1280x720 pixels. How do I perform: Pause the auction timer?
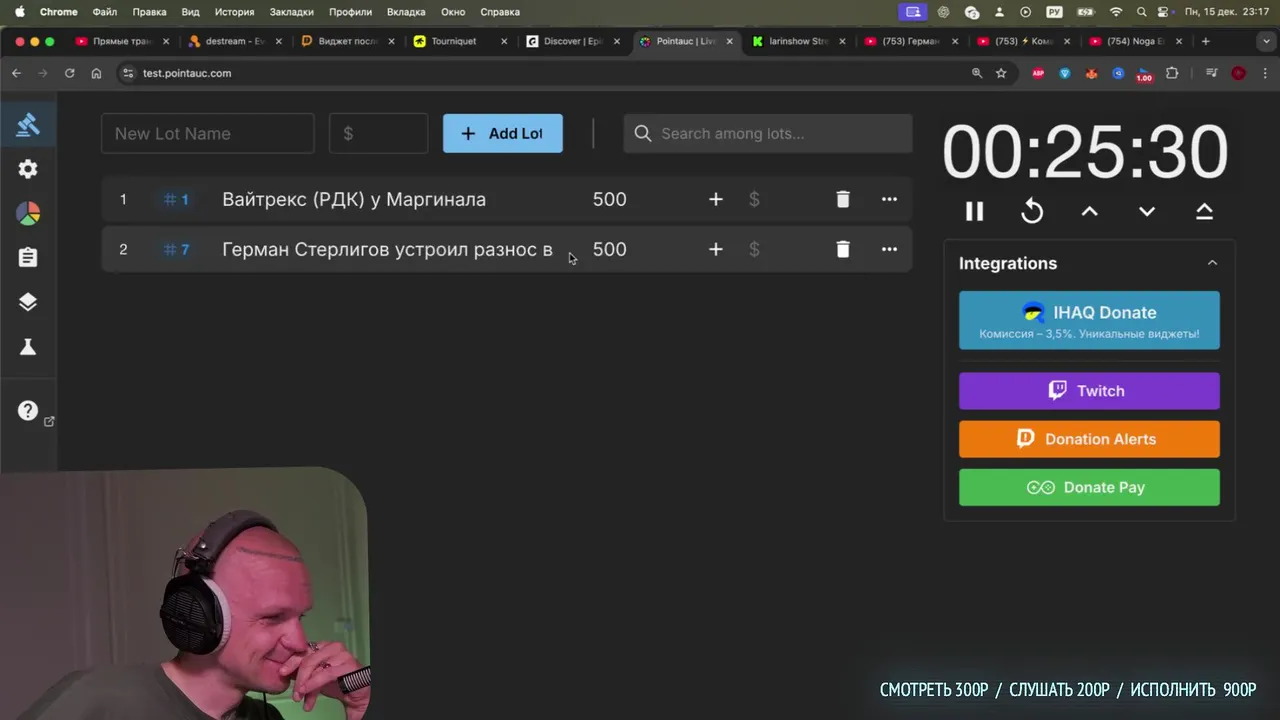(974, 211)
